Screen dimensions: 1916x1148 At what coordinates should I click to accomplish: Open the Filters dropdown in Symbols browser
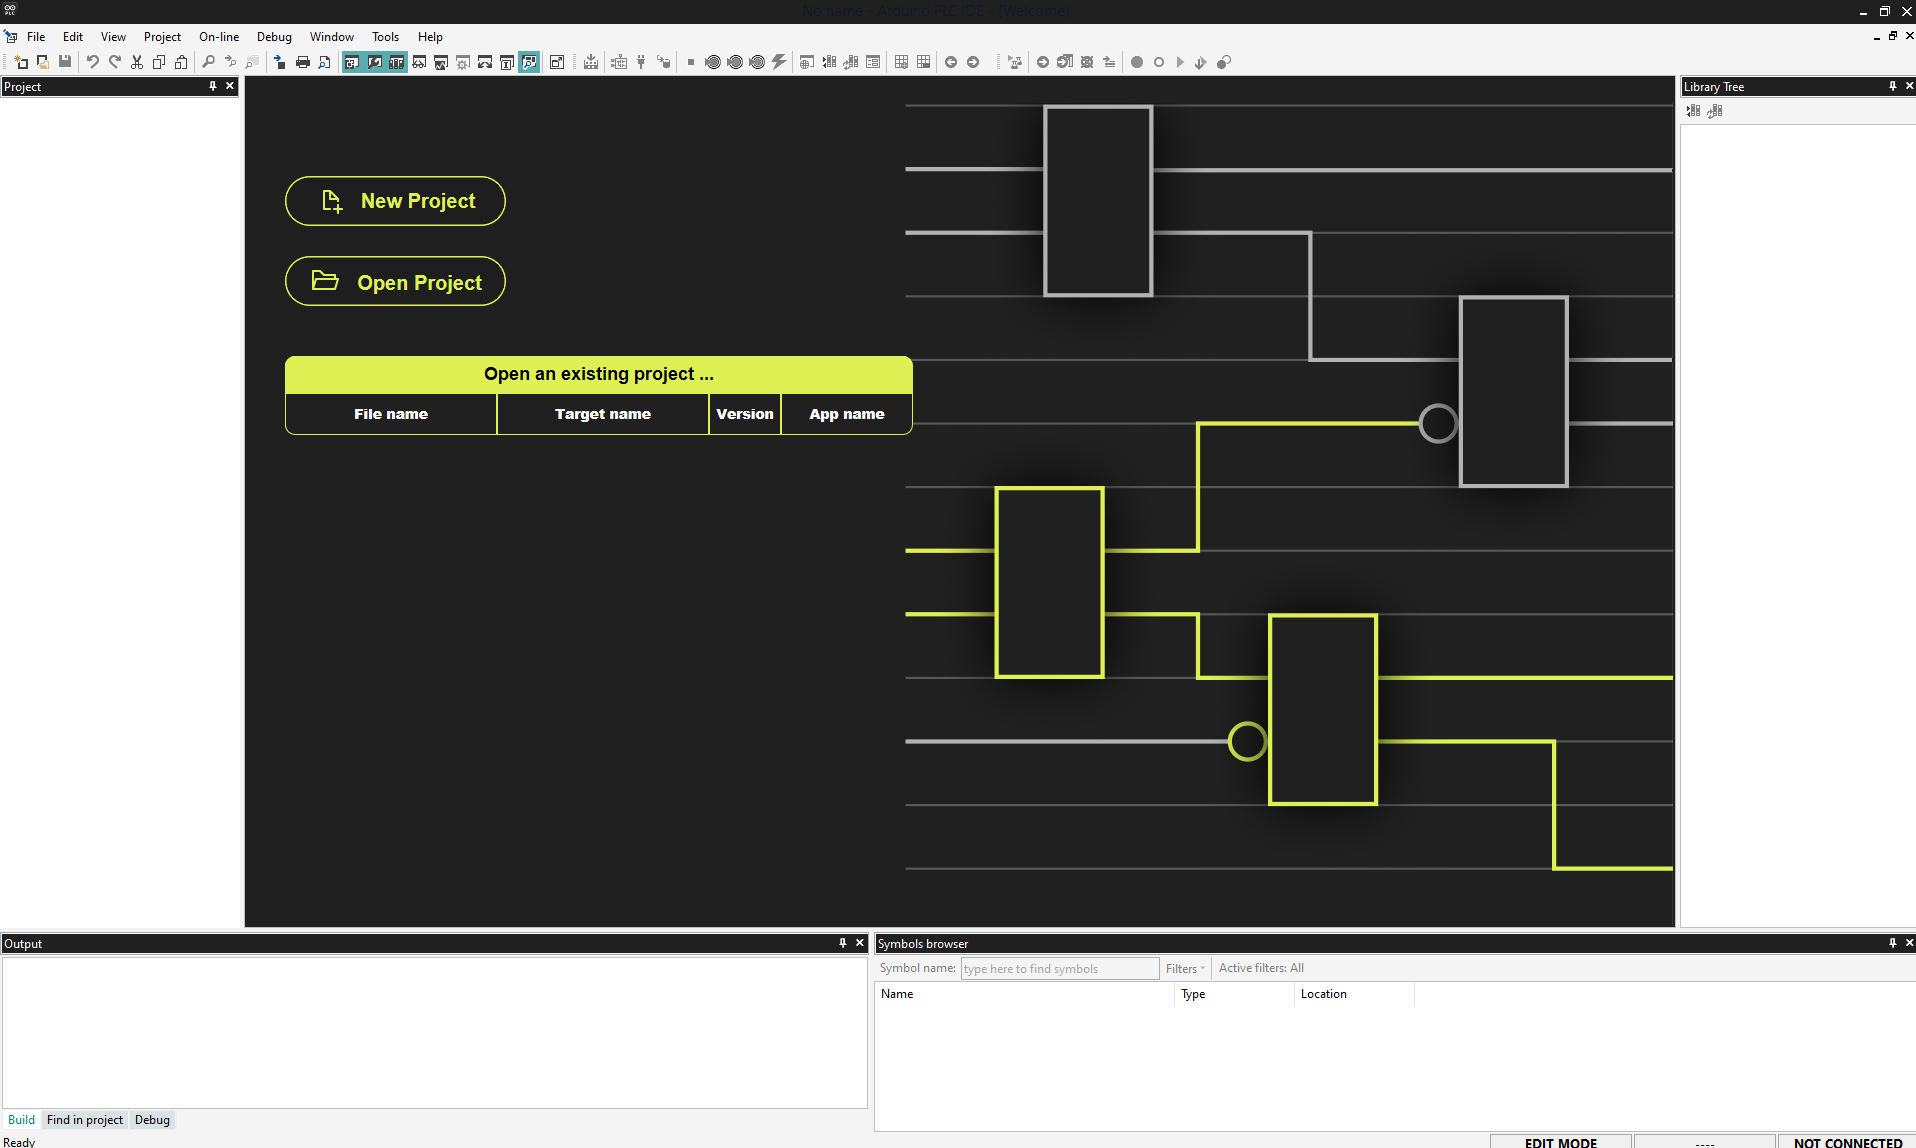[x=1185, y=968]
